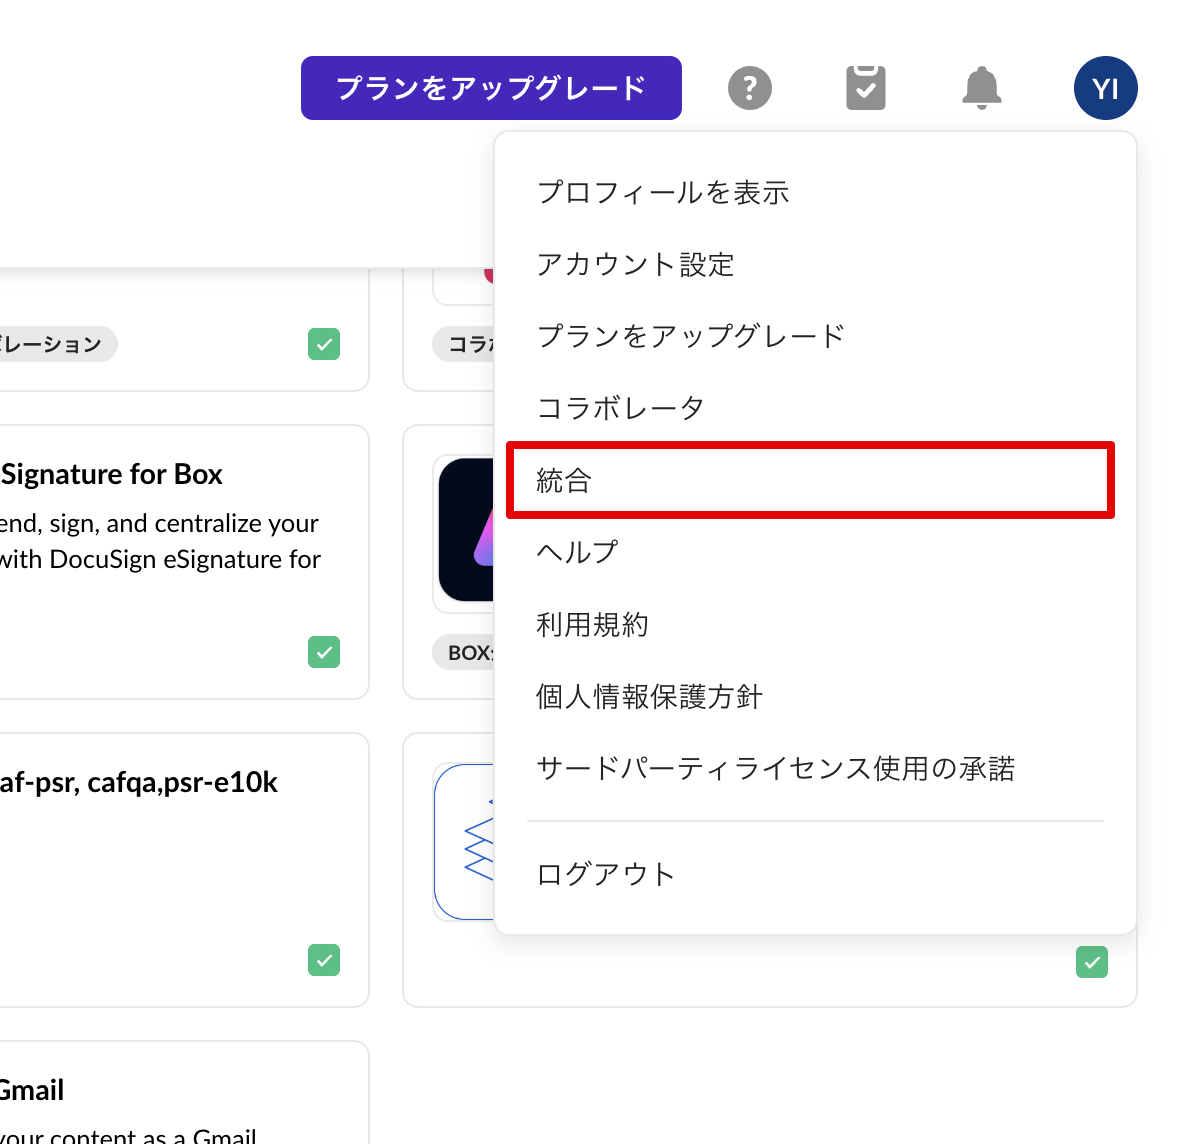
Task: Select プロフィールを表示 from the menu
Action: click(x=663, y=192)
